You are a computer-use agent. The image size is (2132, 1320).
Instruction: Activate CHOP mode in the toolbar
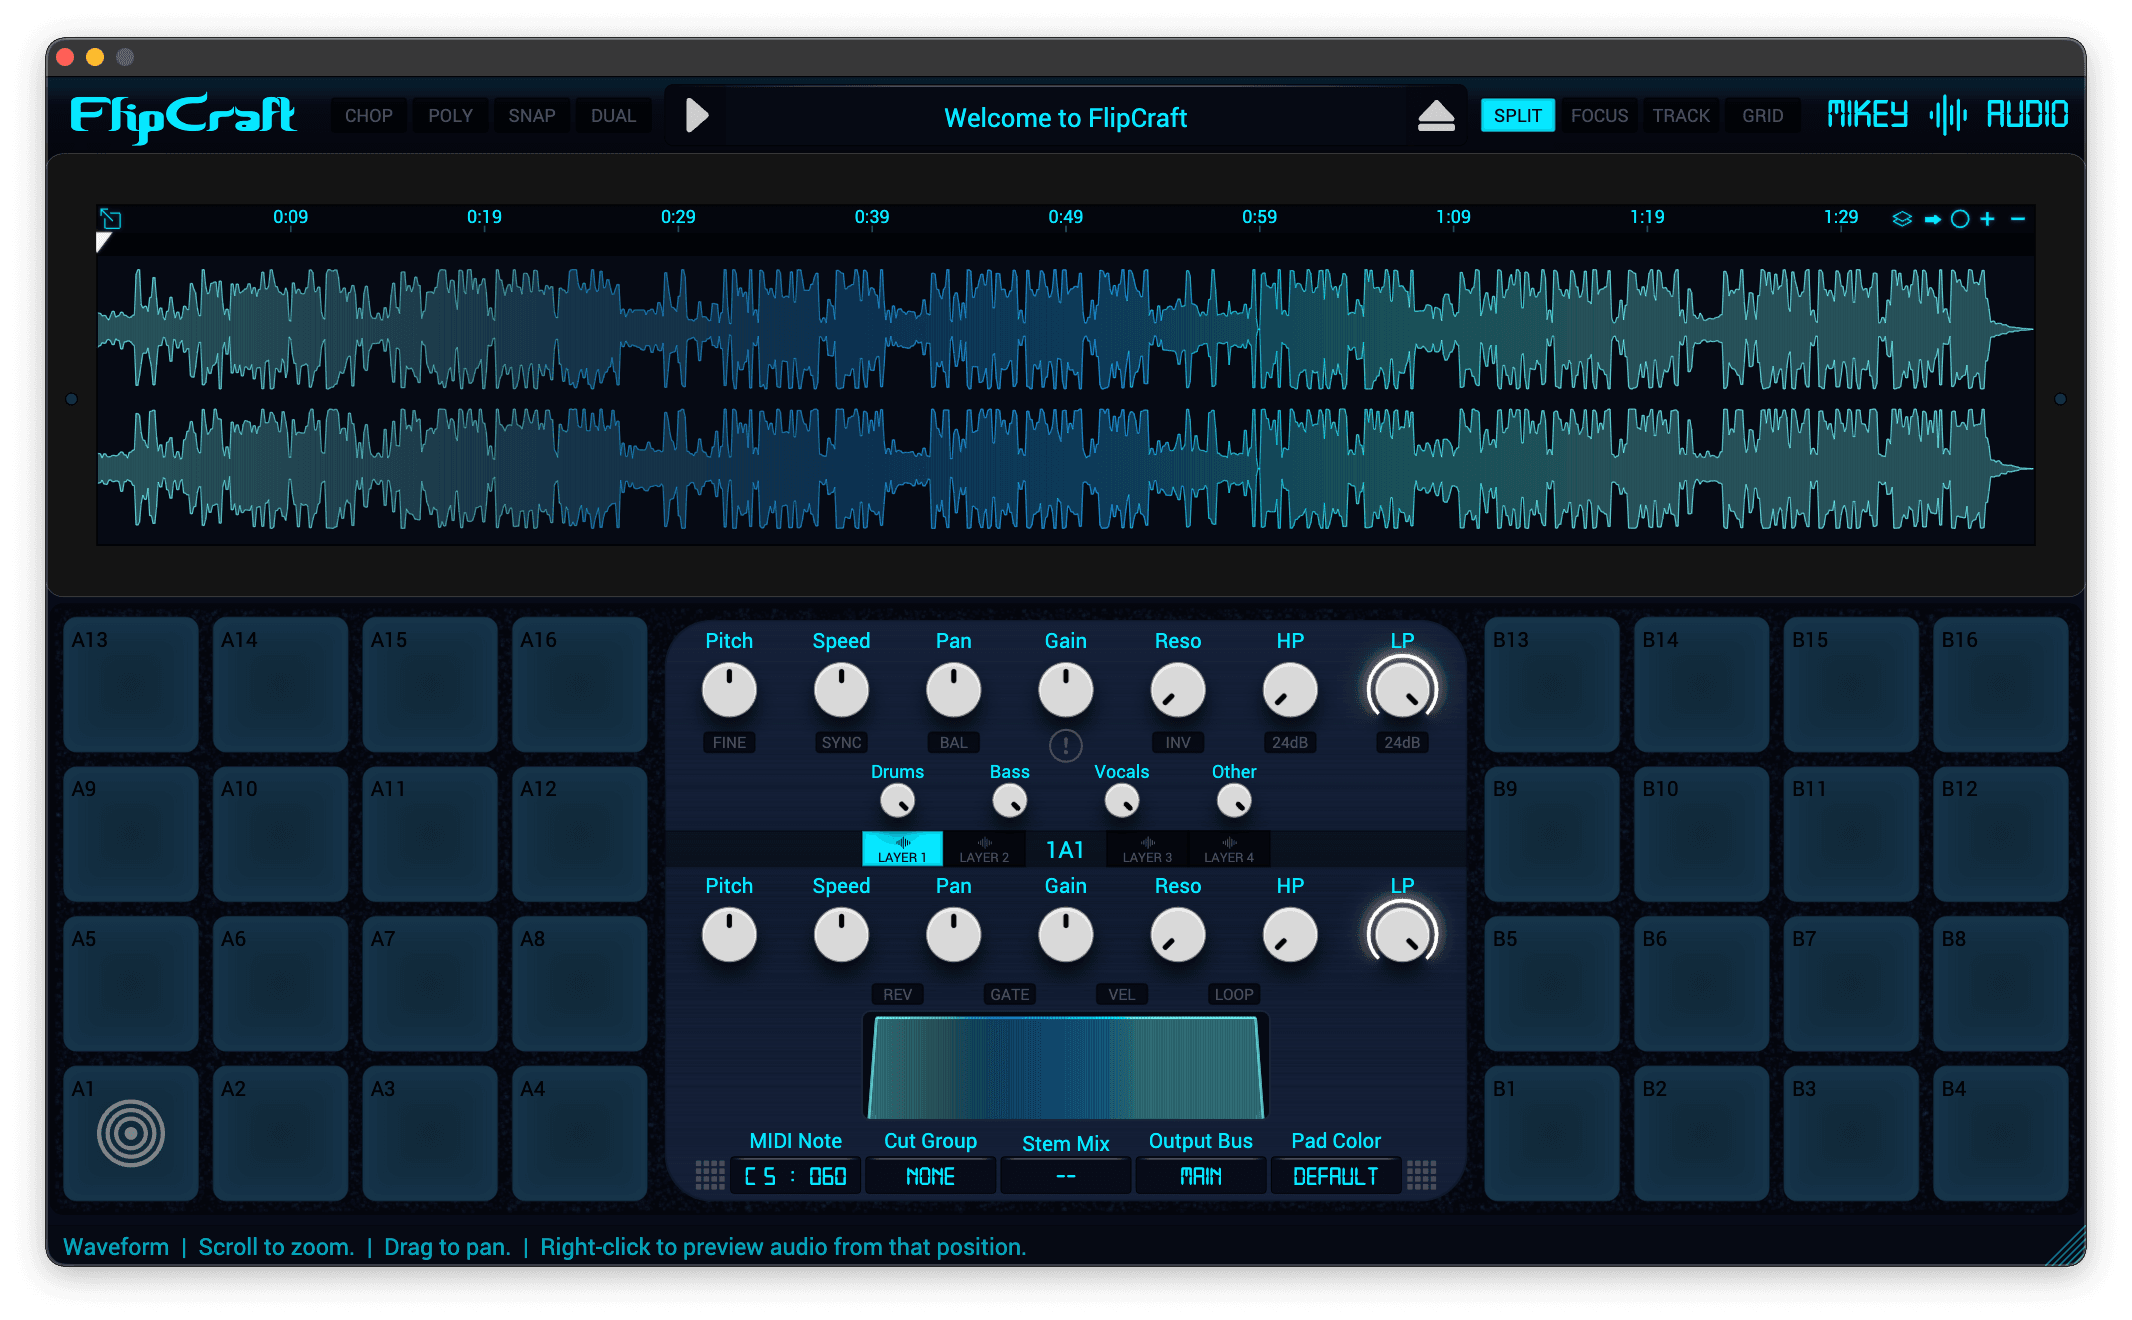point(369,115)
